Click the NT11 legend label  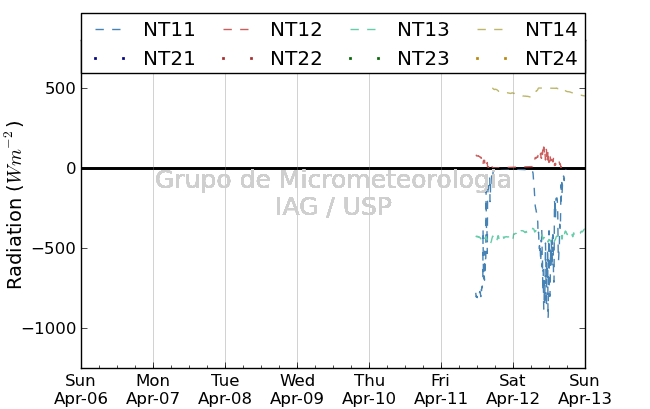click(x=169, y=30)
